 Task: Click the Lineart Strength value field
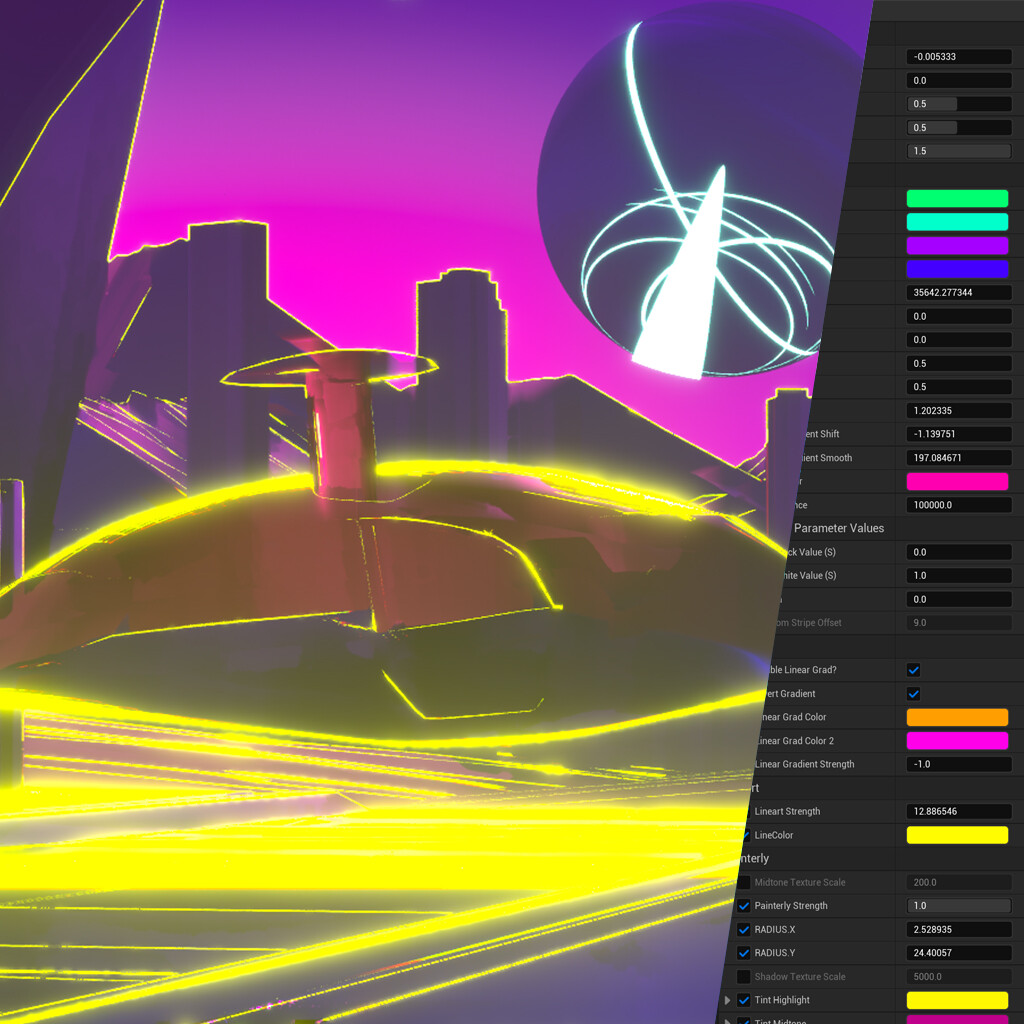click(x=957, y=811)
